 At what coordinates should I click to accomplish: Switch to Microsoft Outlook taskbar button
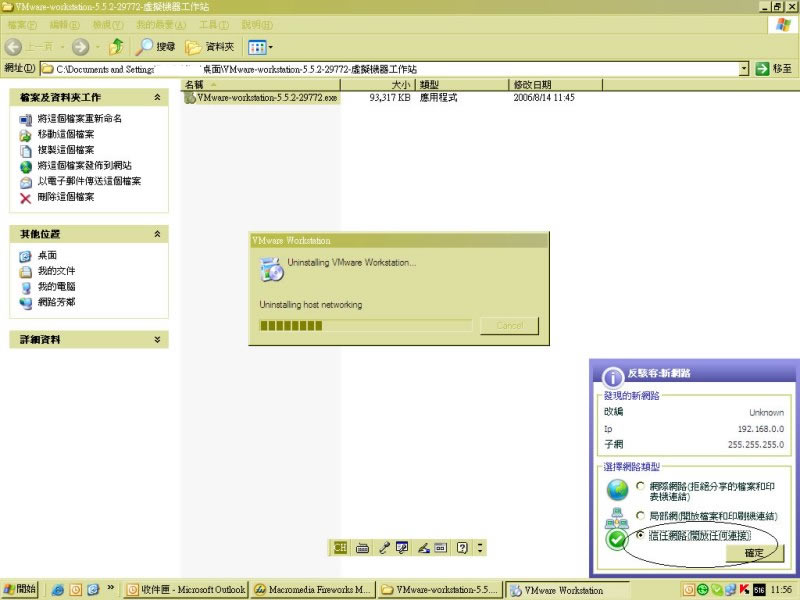point(186,590)
